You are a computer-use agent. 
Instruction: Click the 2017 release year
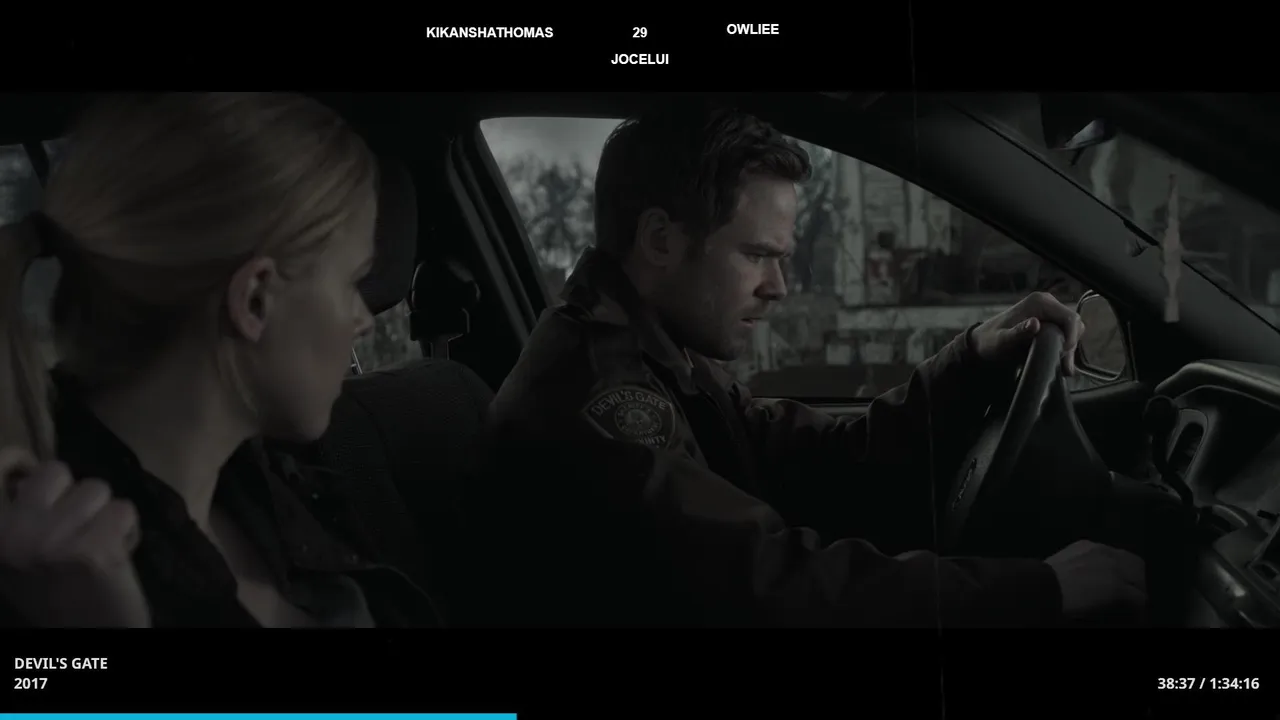point(31,684)
